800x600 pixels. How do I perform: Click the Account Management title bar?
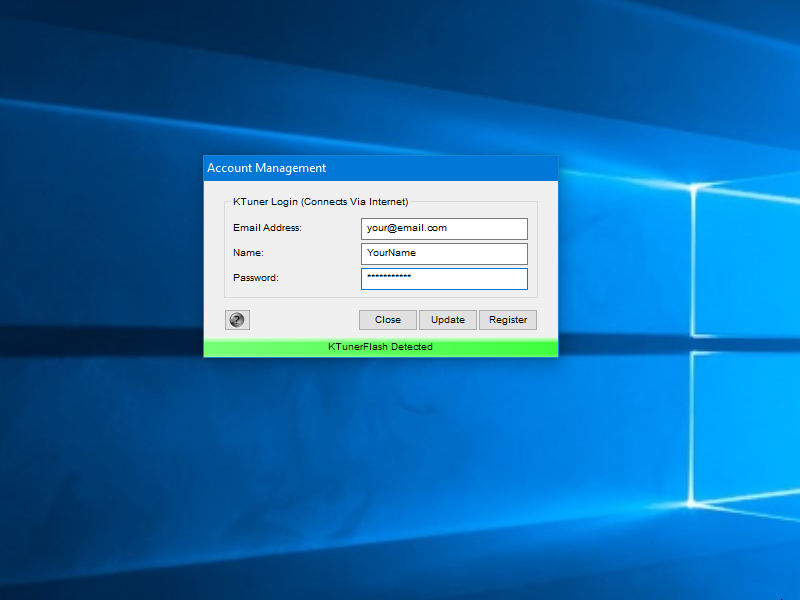coord(380,168)
